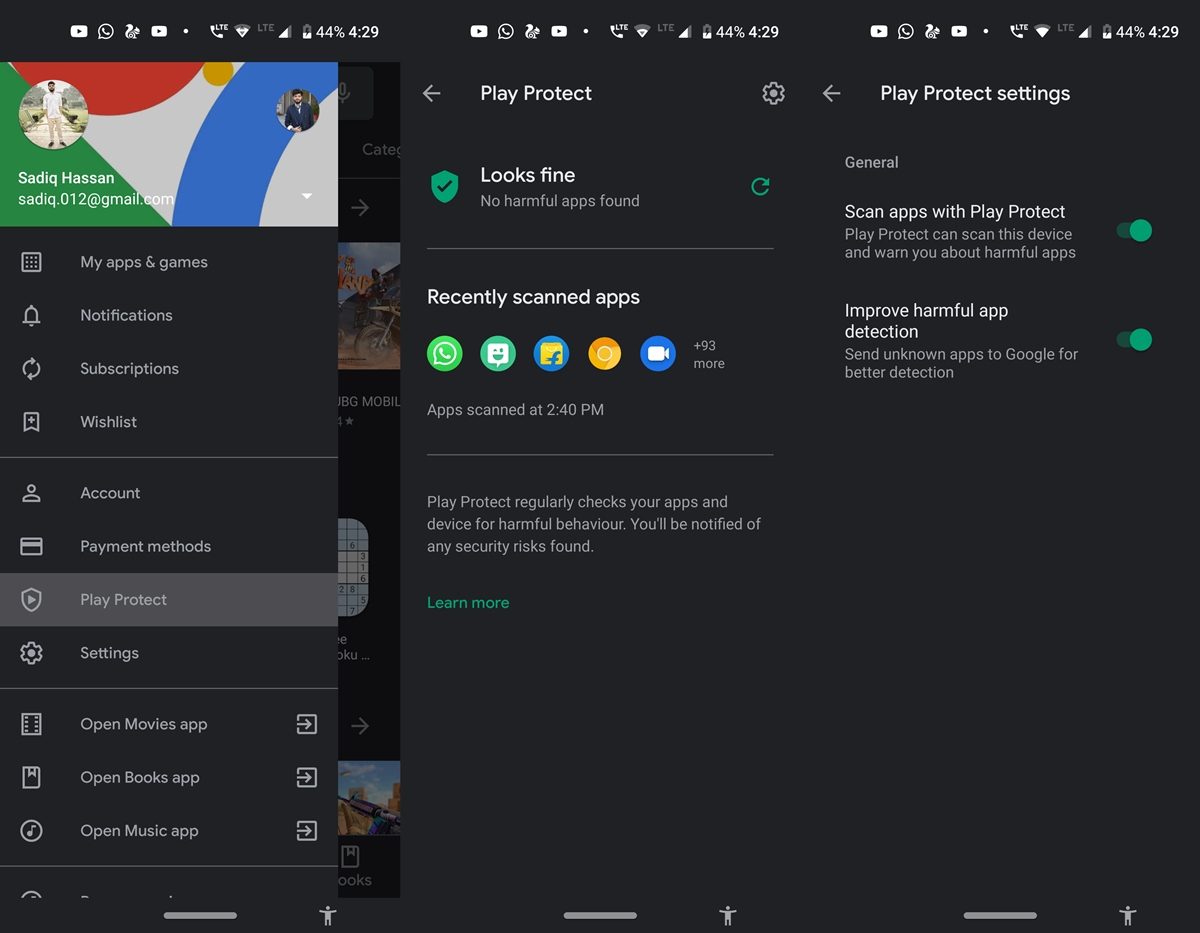Tap the blue video camera app icon
The width and height of the screenshot is (1200, 933).
click(x=657, y=353)
